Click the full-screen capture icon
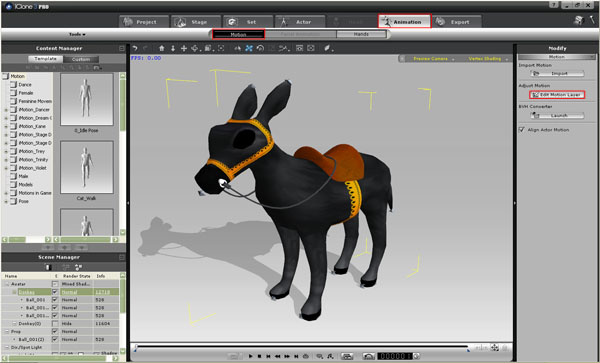Image resolution: width=600 pixels, height=363 pixels. tap(311, 48)
